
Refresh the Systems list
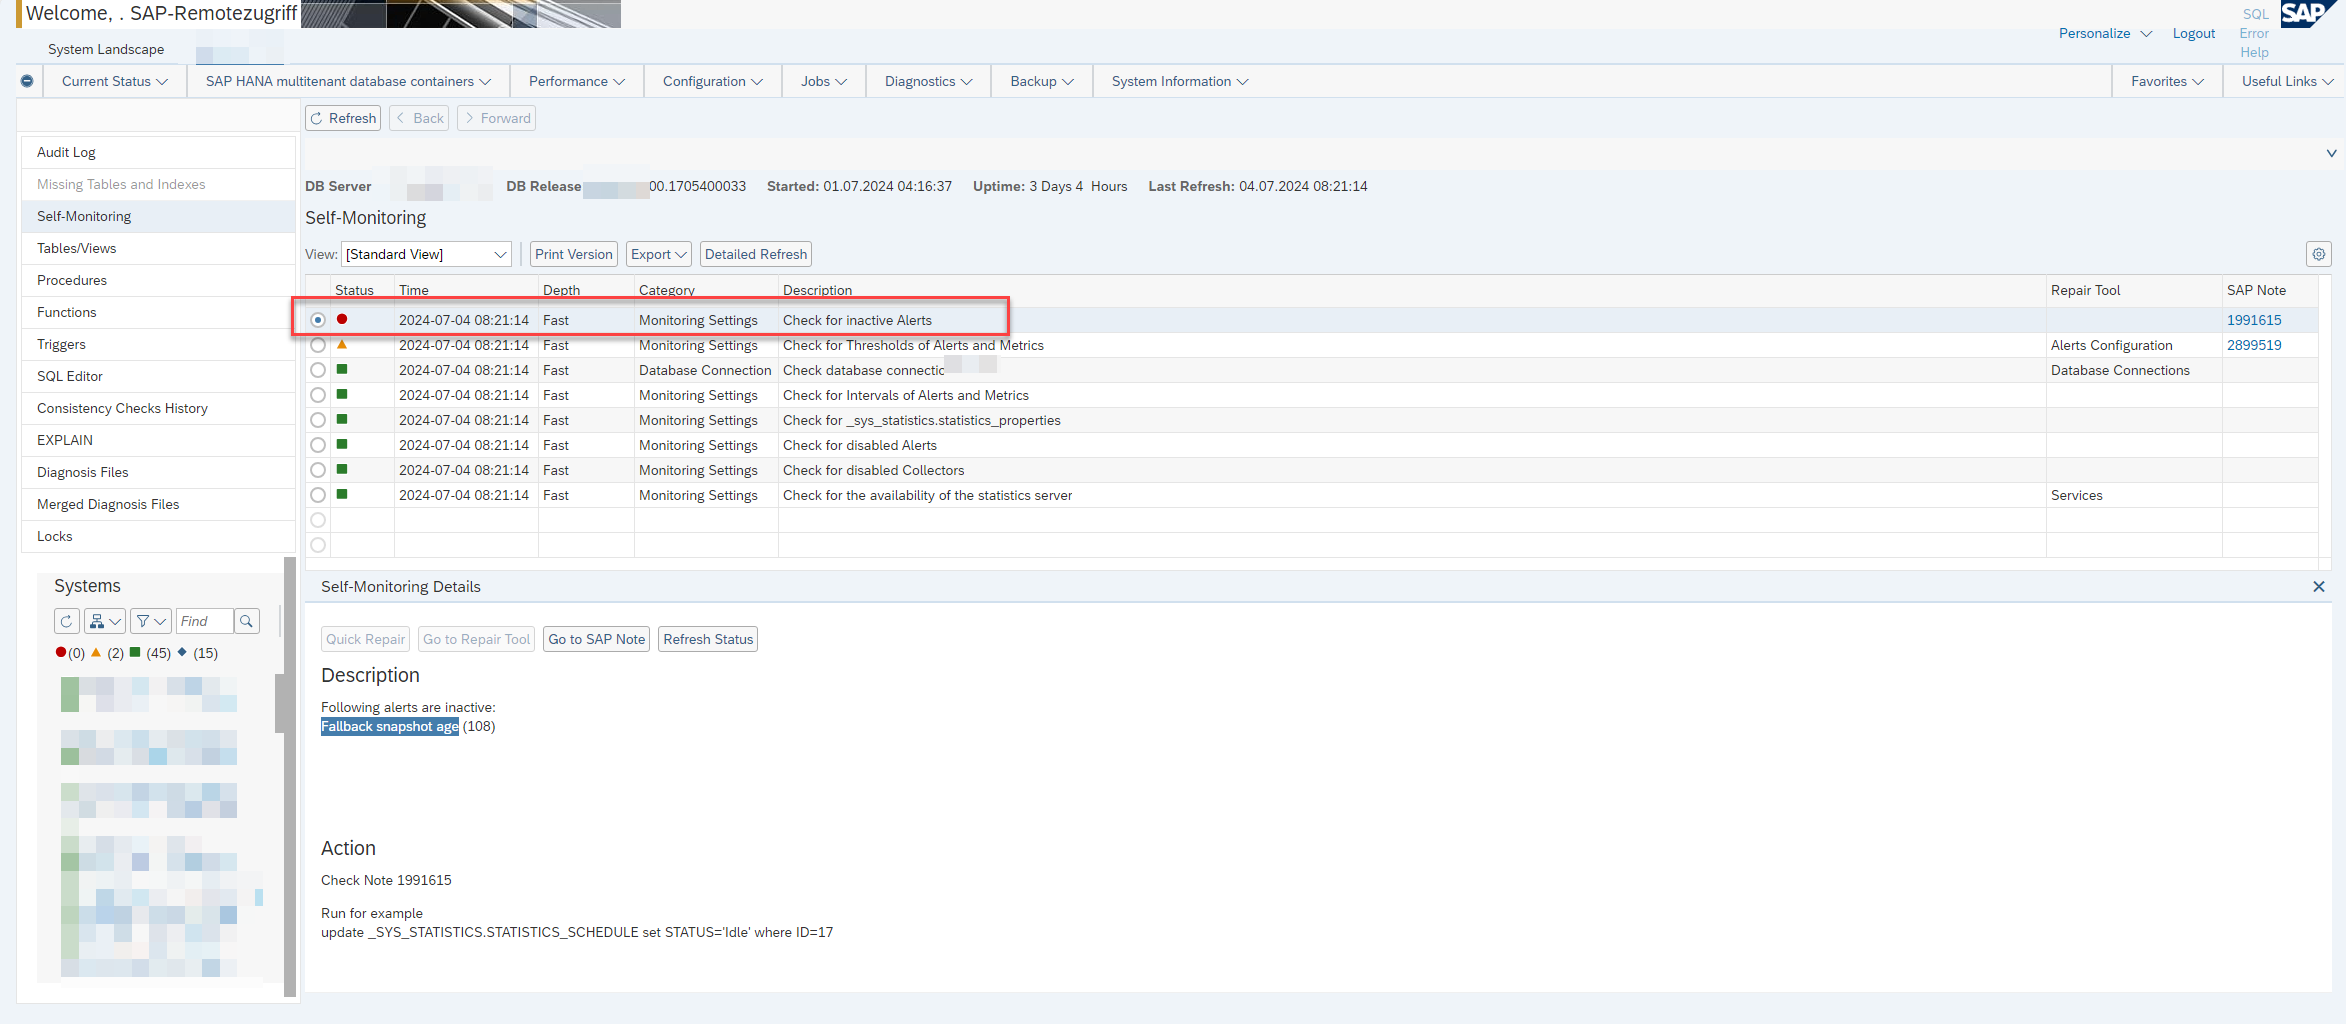(x=67, y=621)
